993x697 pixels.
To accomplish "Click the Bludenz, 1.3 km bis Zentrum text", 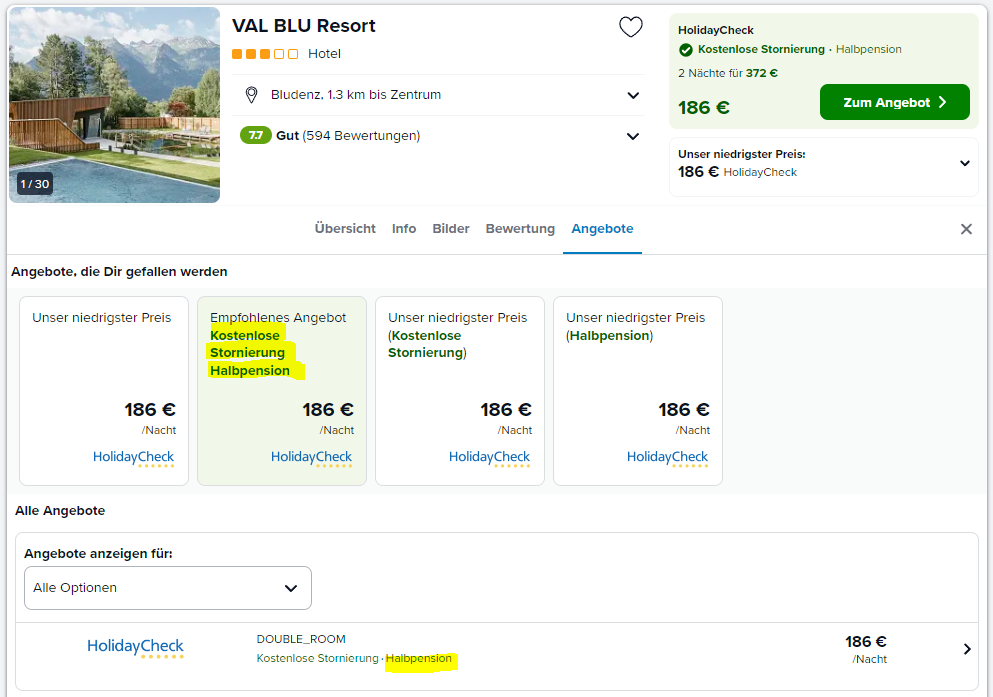I will [x=356, y=95].
